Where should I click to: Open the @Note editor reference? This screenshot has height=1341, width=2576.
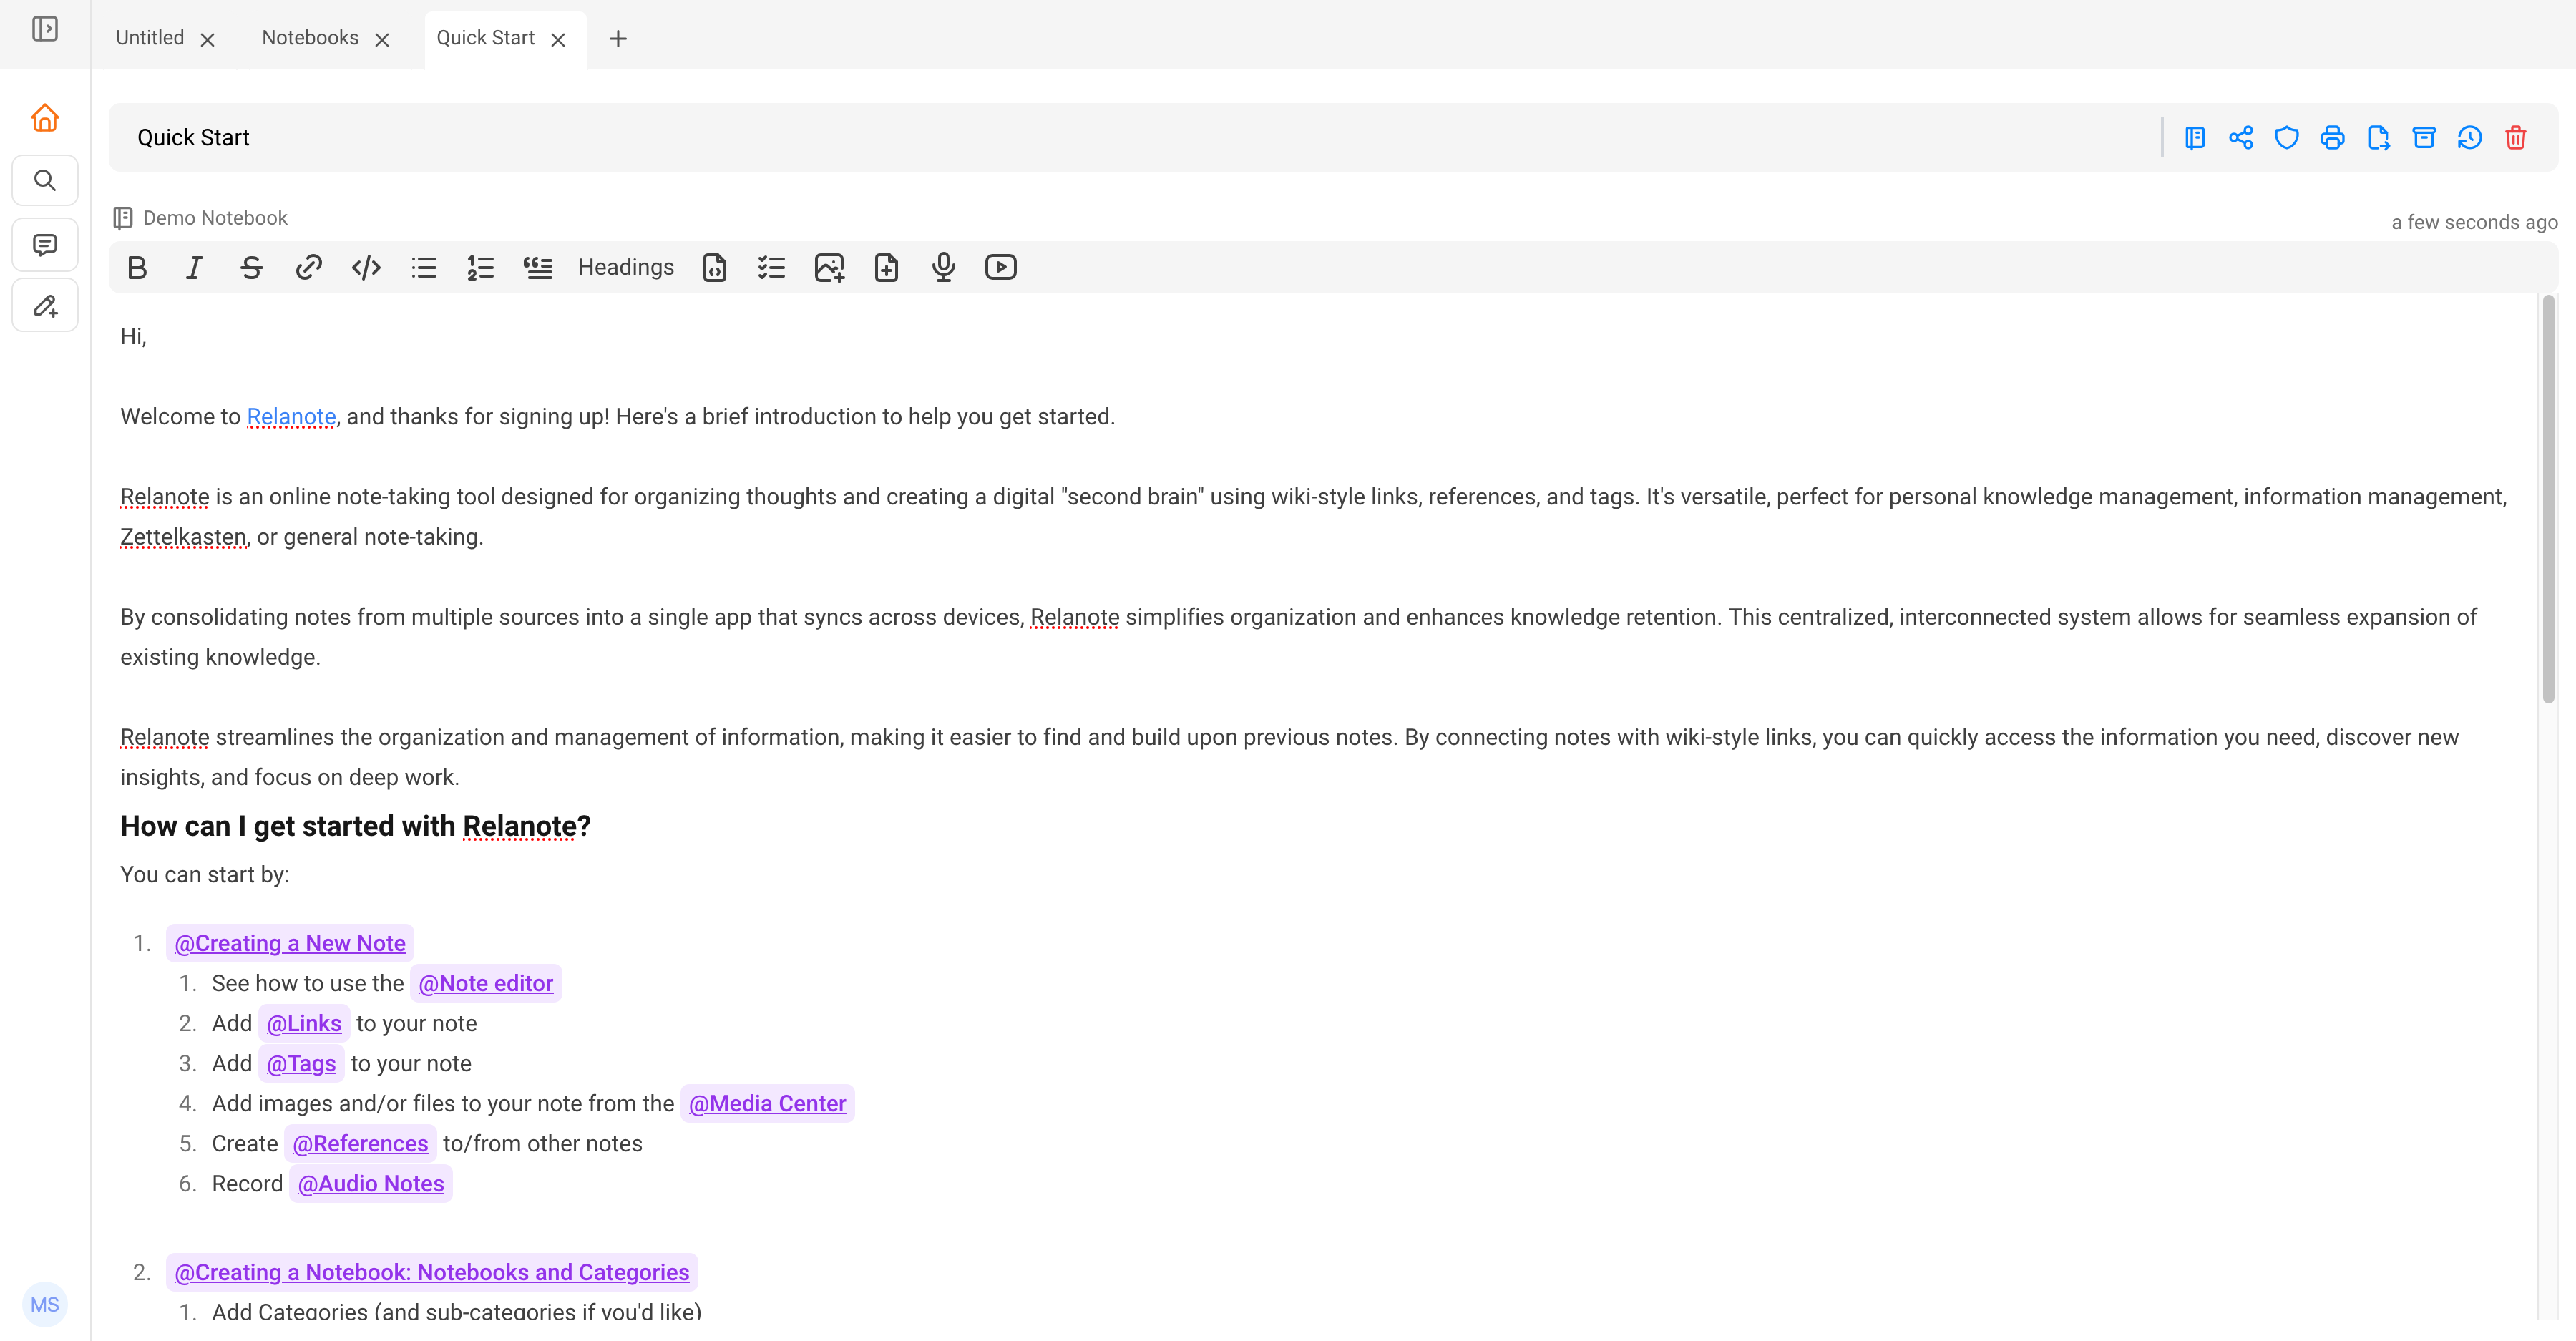tap(486, 983)
